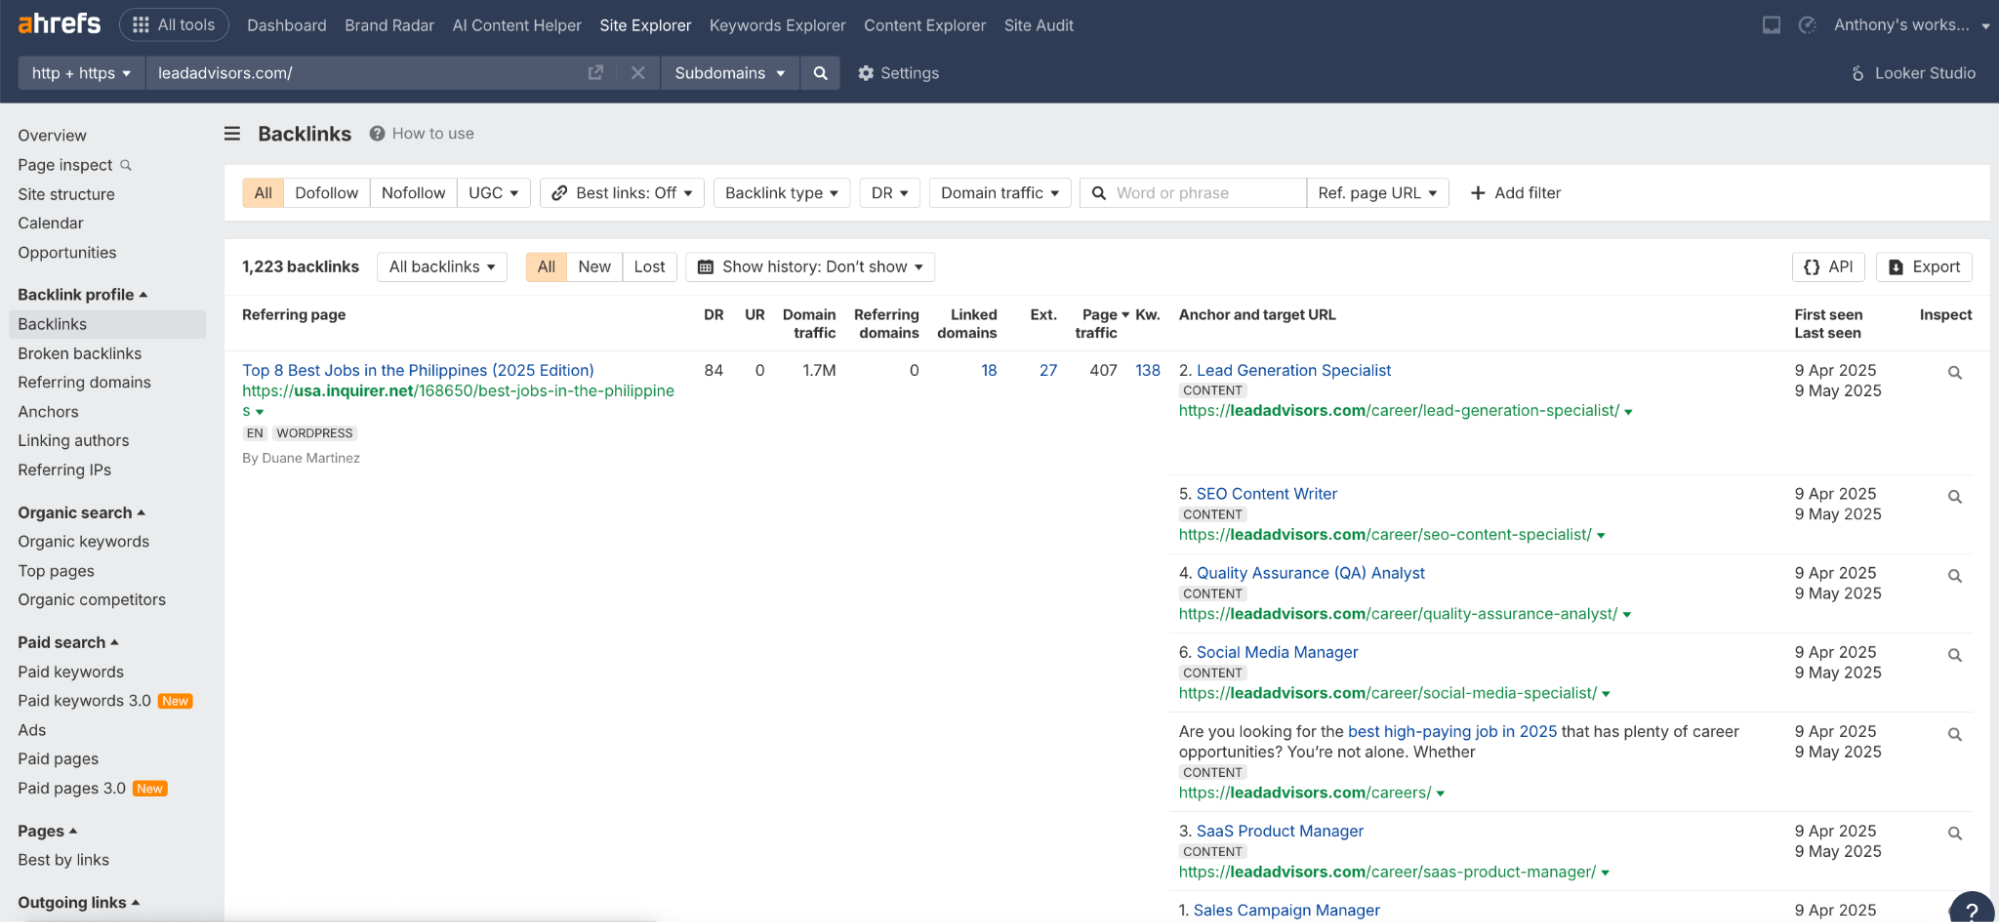The image size is (1999, 923).
Task: Click the leadadvisors.com/ URL input
Action: pos(365,73)
